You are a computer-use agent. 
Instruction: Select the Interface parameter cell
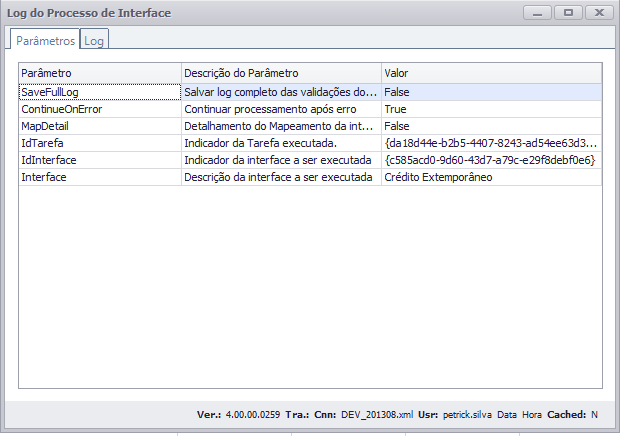(x=100, y=177)
